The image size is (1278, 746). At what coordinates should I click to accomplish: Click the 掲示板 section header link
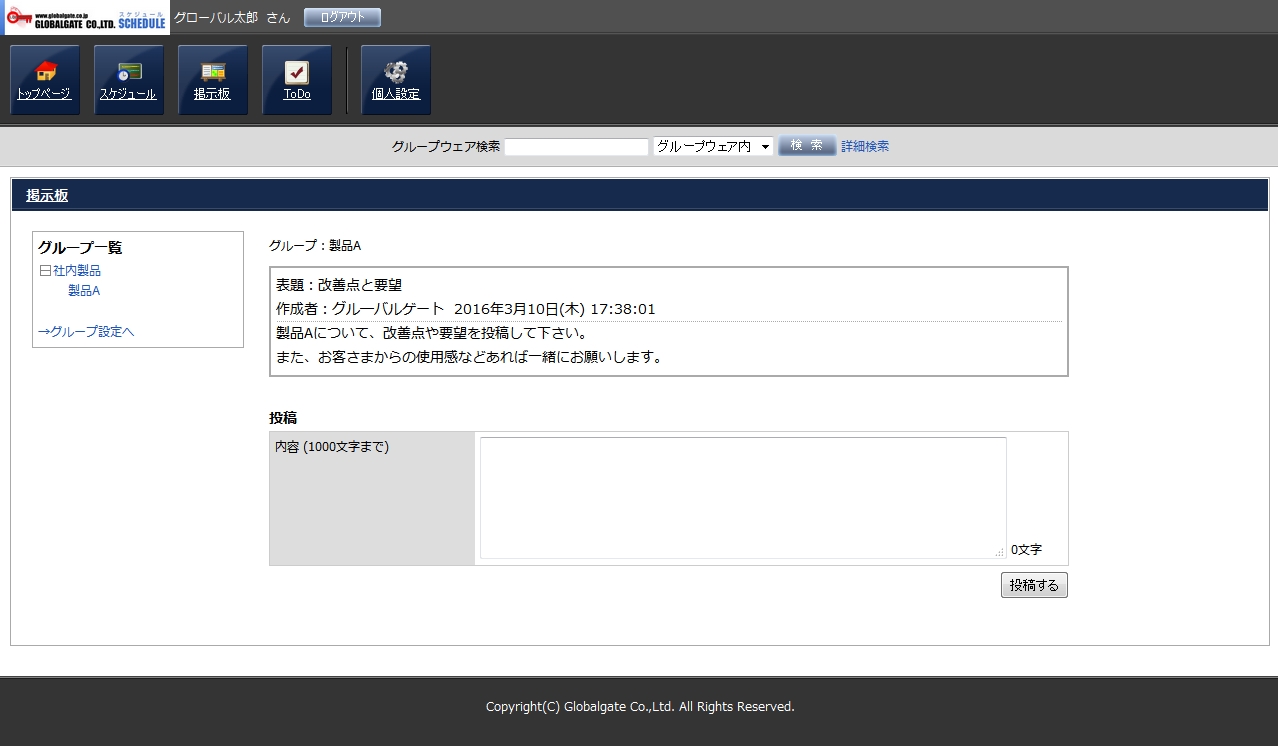[47, 196]
